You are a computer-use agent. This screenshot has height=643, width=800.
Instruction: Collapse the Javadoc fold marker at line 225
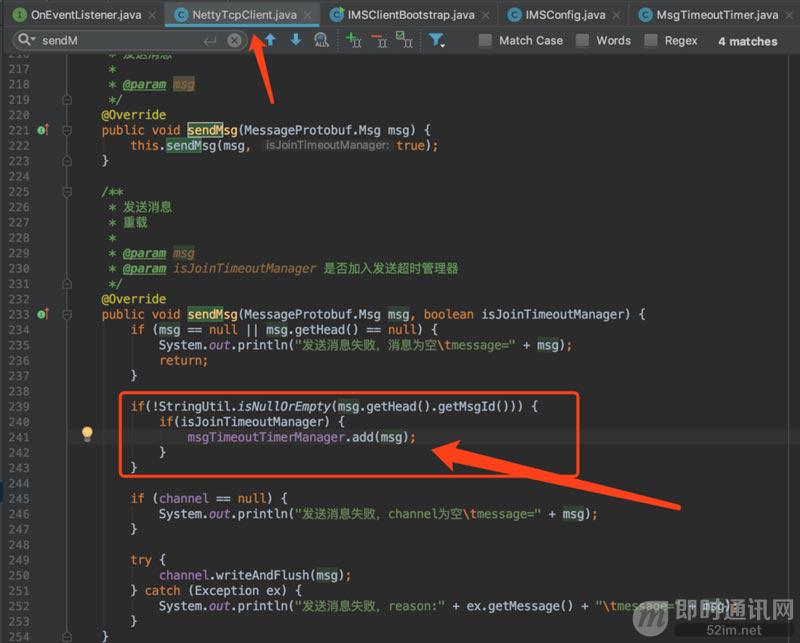click(x=67, y=192)
